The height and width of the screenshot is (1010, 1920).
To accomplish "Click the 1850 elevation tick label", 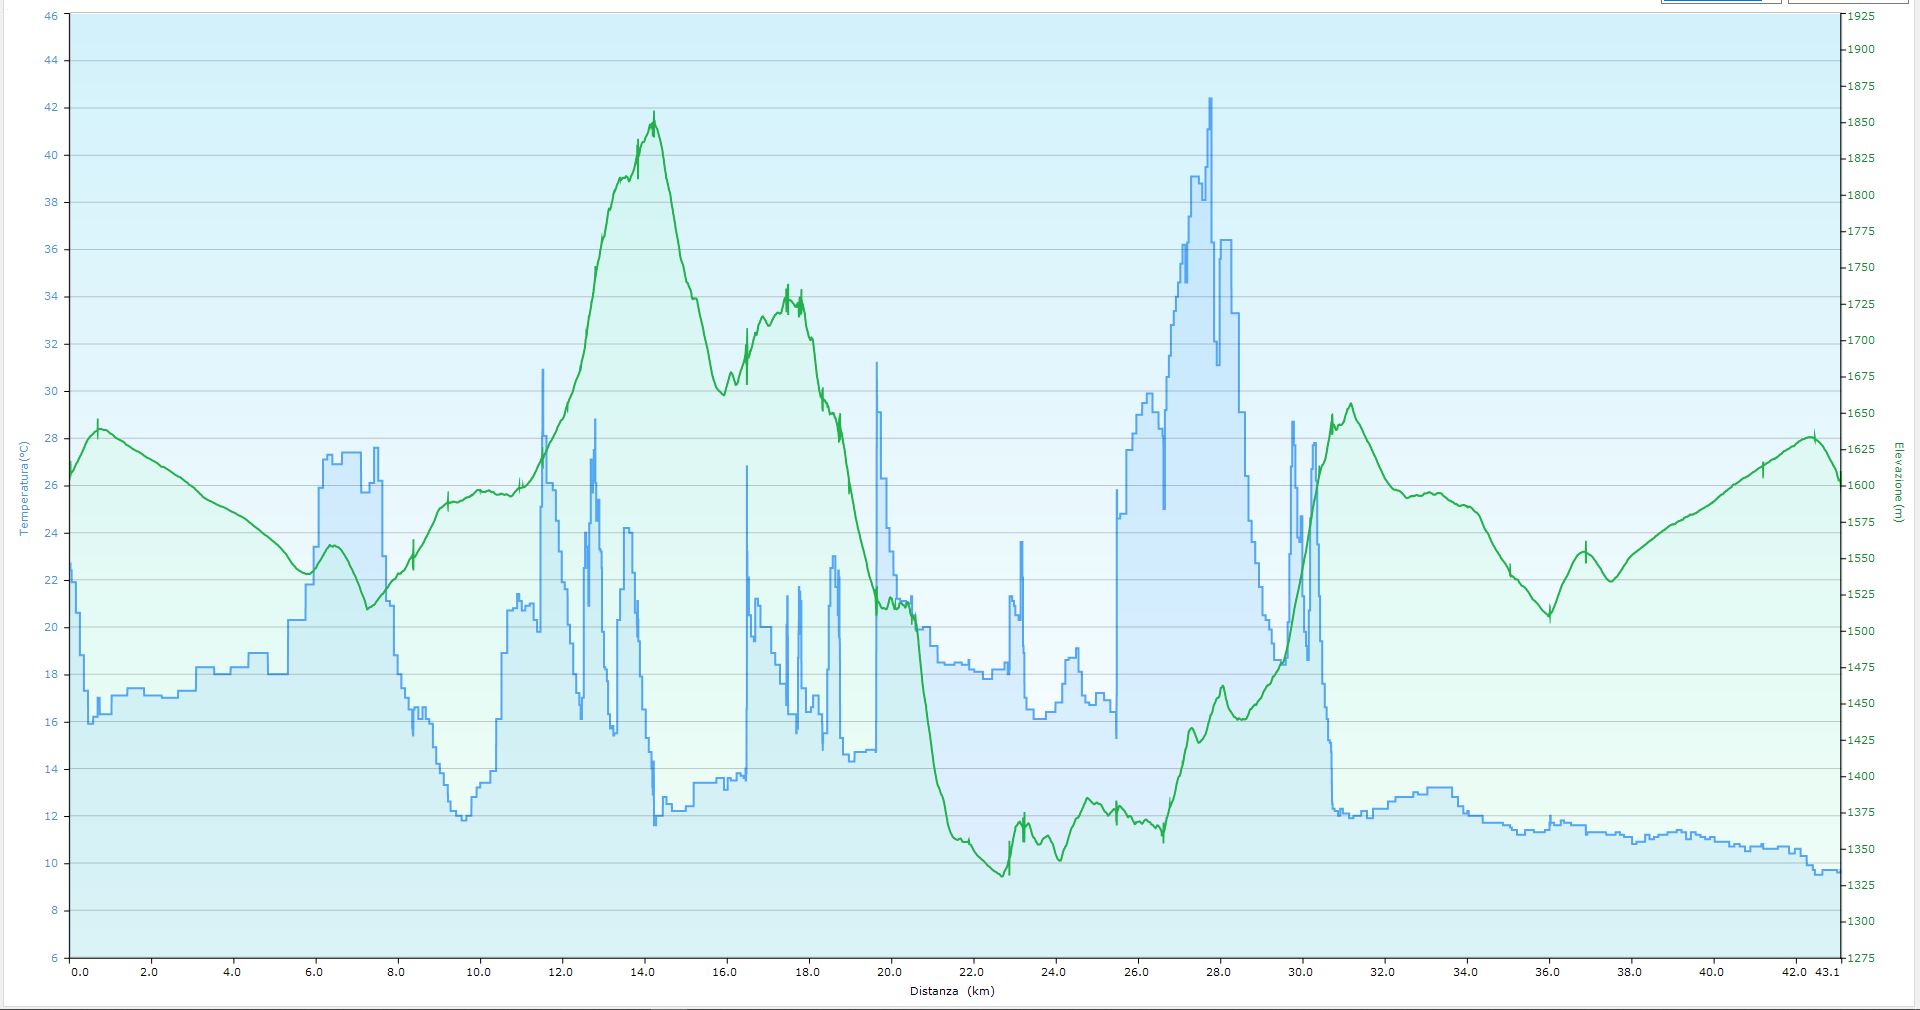I will (x=1861, y=123).
